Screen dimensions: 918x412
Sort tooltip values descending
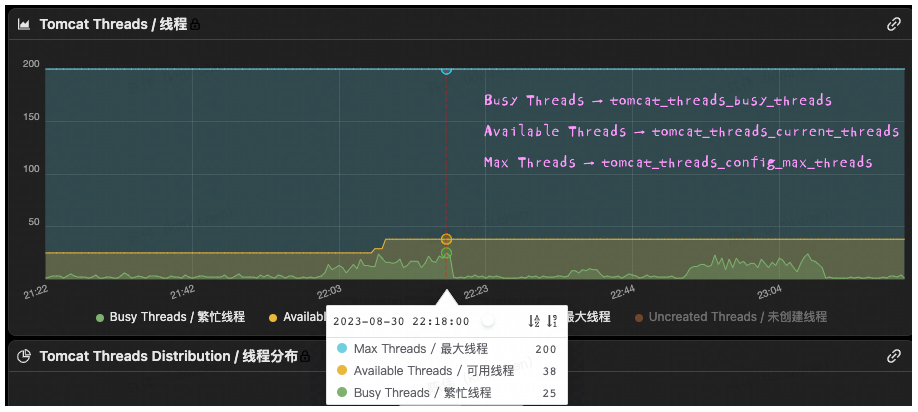tap(552, 321)
